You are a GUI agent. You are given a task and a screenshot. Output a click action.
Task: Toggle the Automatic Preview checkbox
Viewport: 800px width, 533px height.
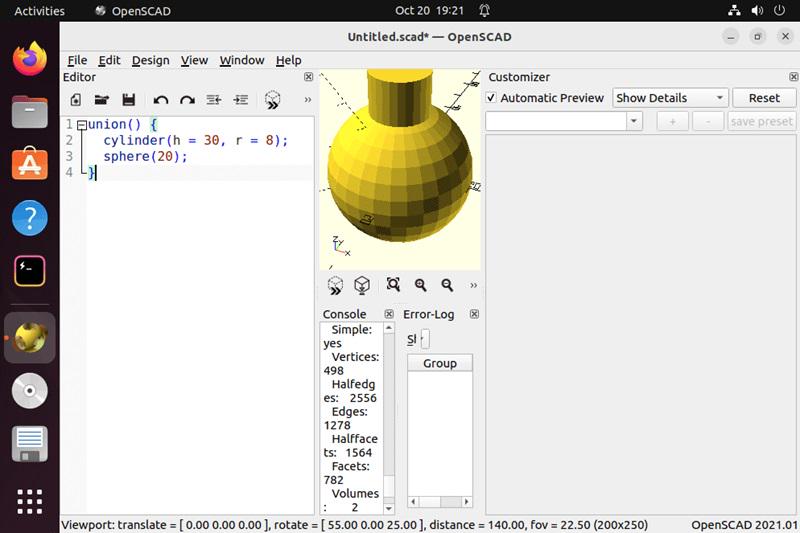[x=491, y=97]
